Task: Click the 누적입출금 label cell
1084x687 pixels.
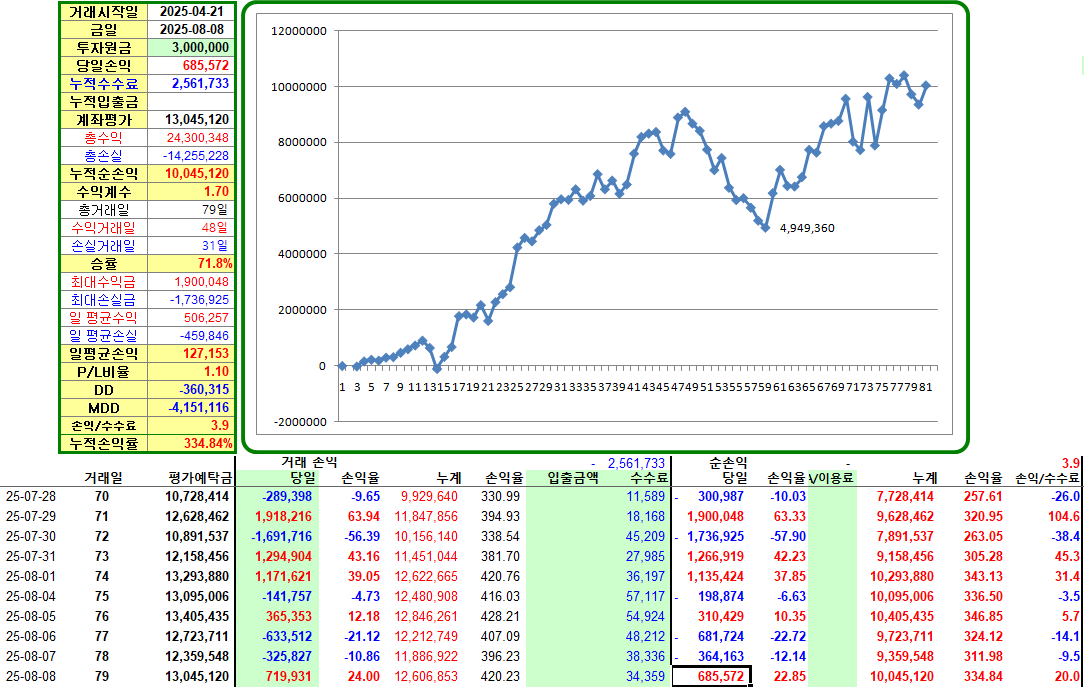Action: click(x=104, y=102)
